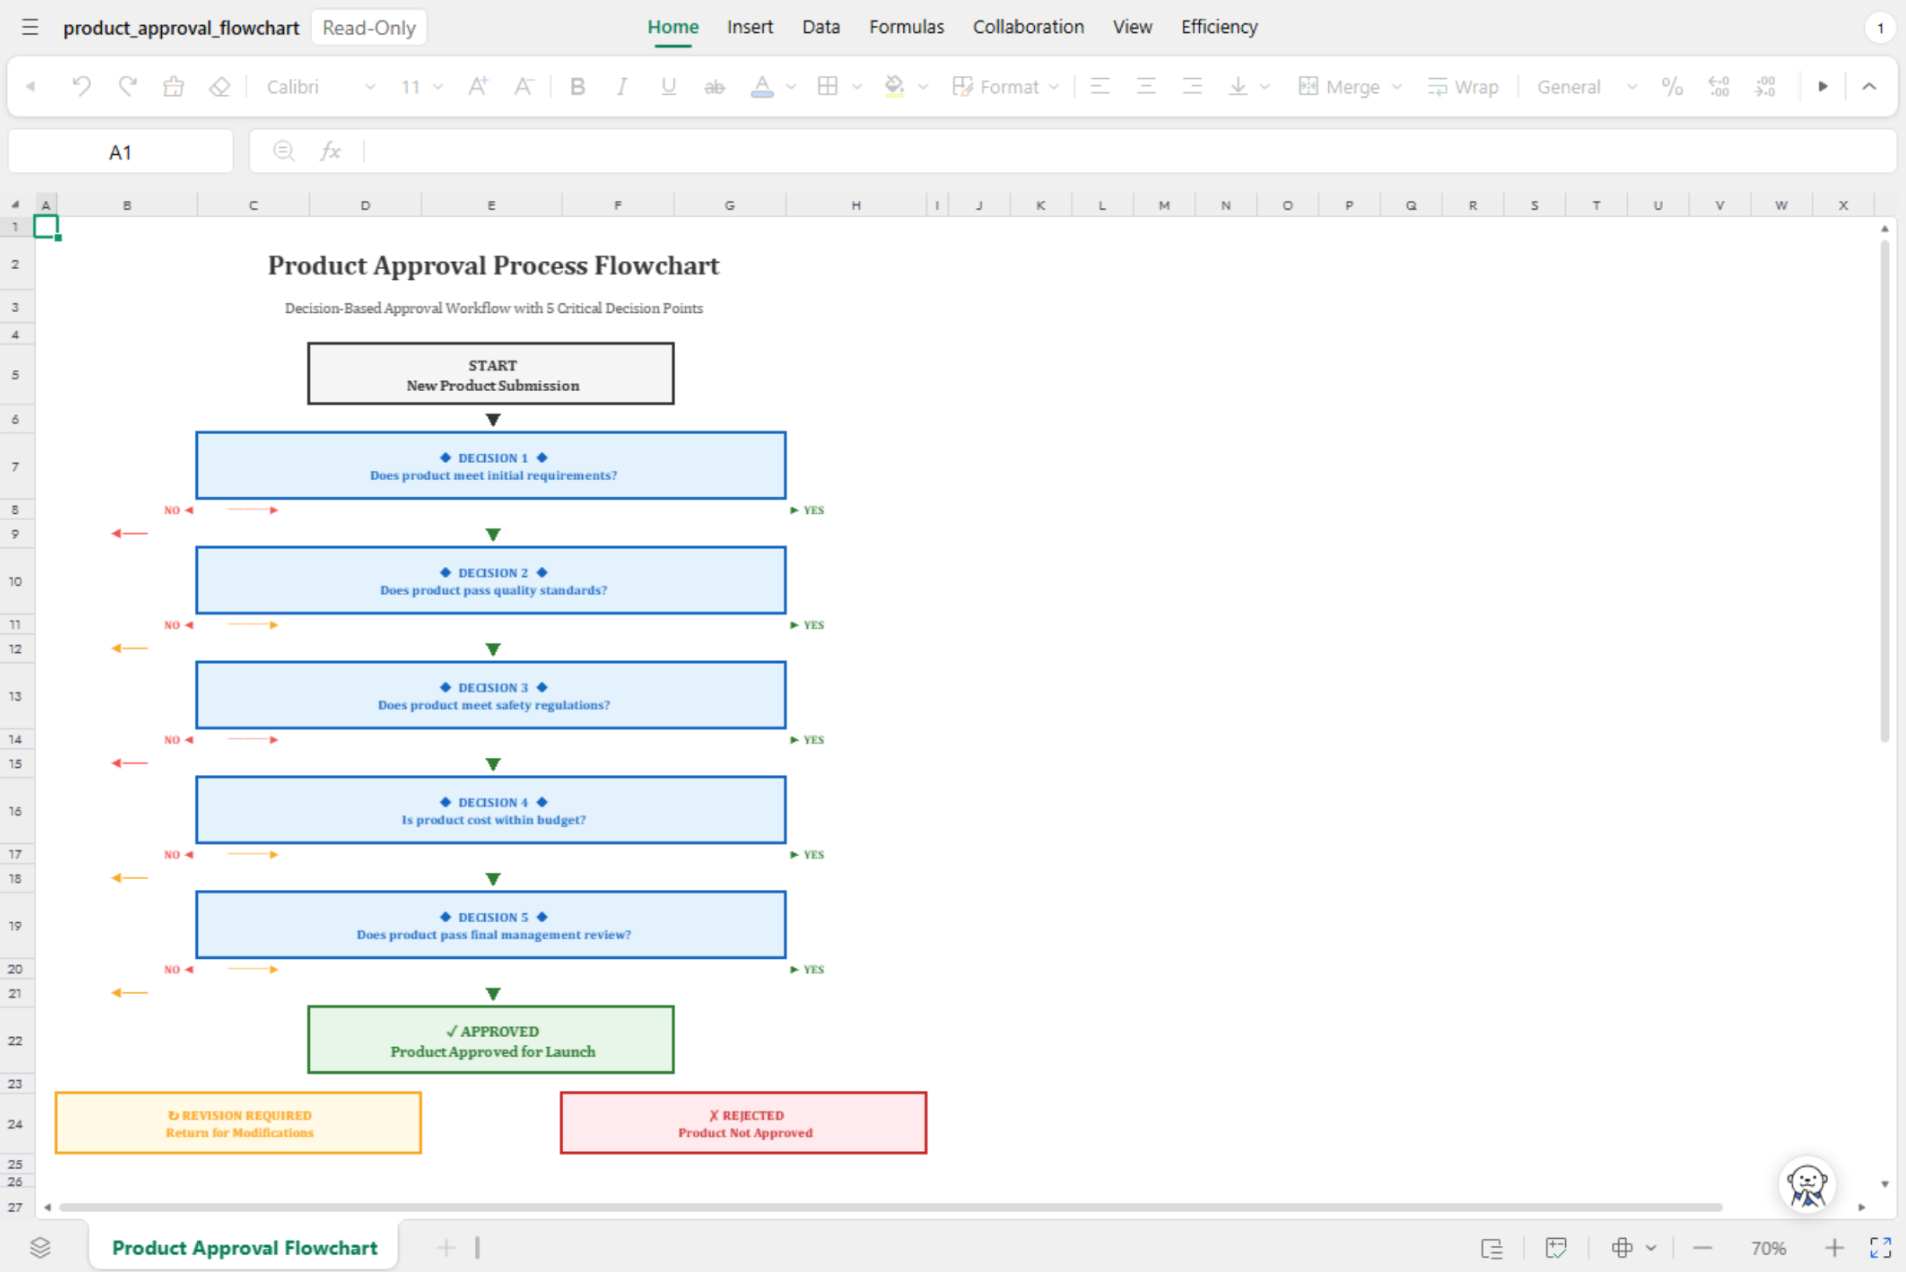This screenshot has height=1272, width=1906.
Task: Click the zoom in plus button
Action: click(x=1834, y=1248)
